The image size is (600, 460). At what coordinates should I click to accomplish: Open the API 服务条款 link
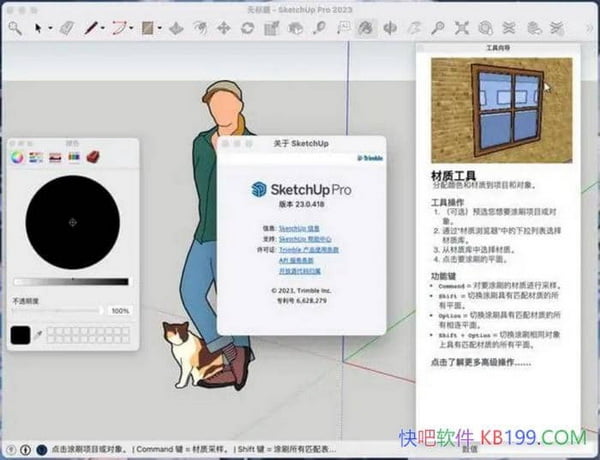298,260
